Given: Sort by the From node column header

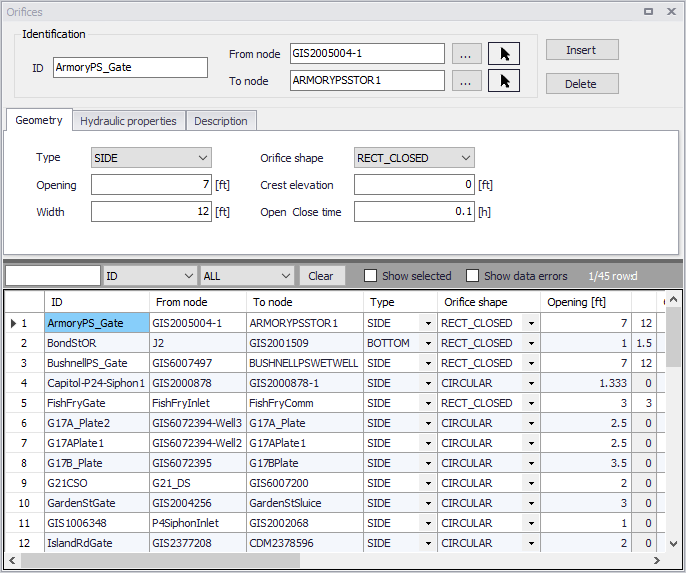Looking at the screenshot, I should [x=198, y=302].
